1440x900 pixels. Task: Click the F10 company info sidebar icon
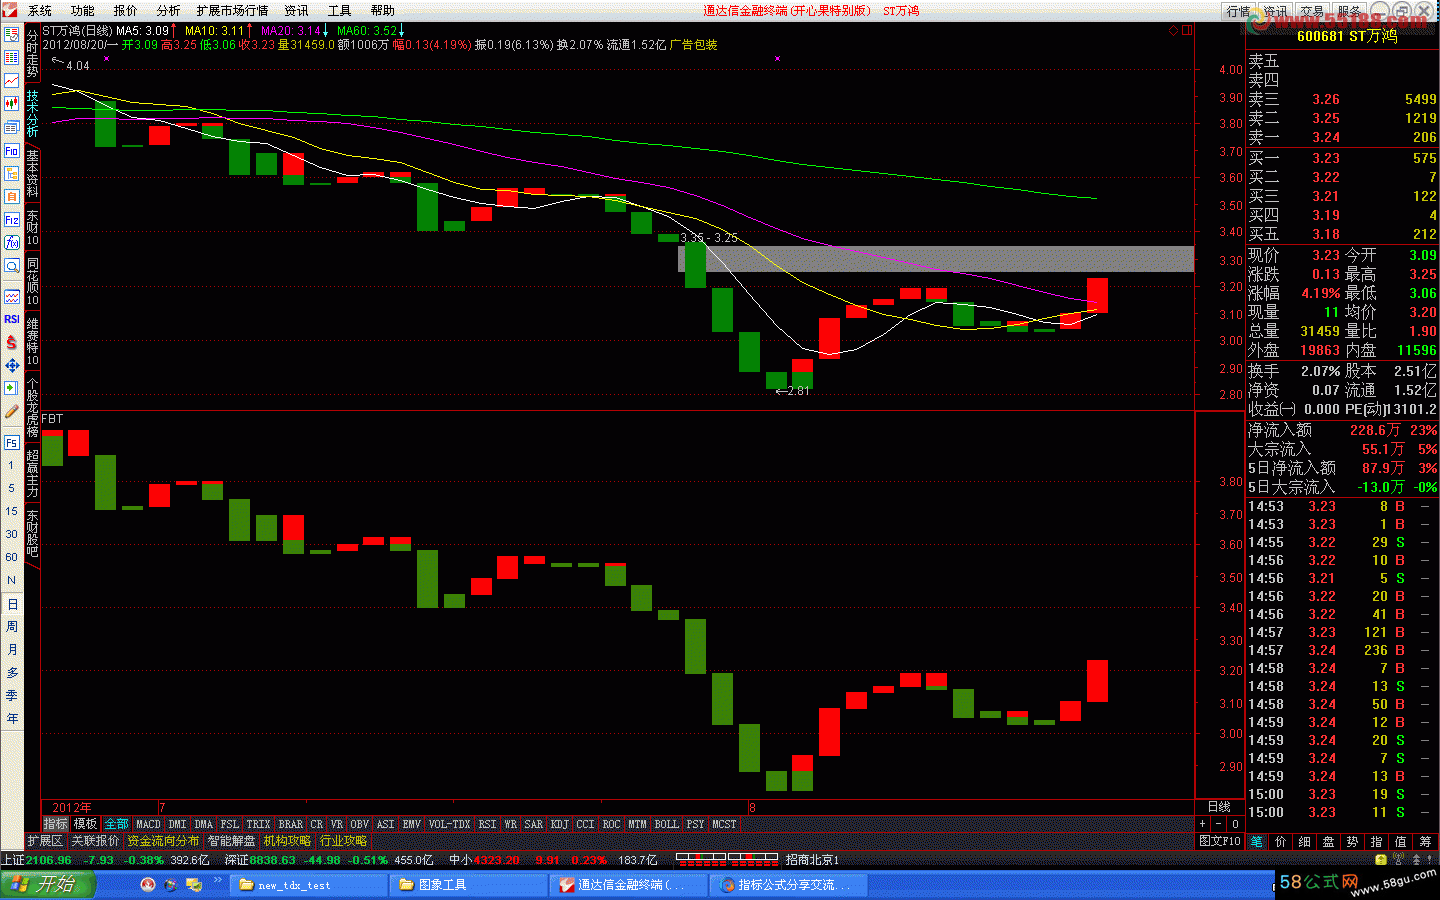click(12, 151)
